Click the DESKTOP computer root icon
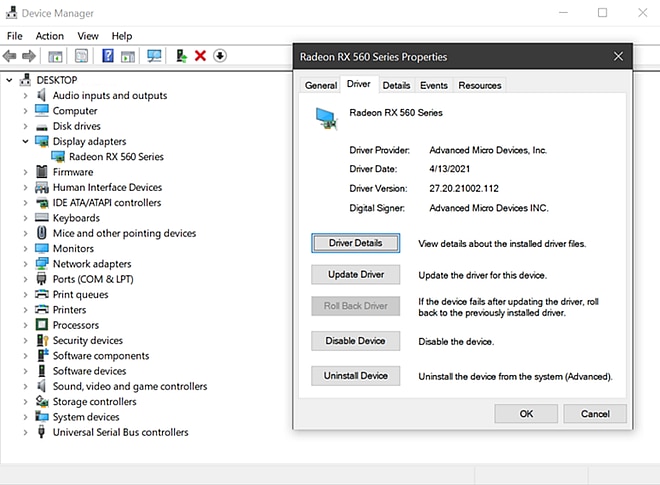 [25, 80]
